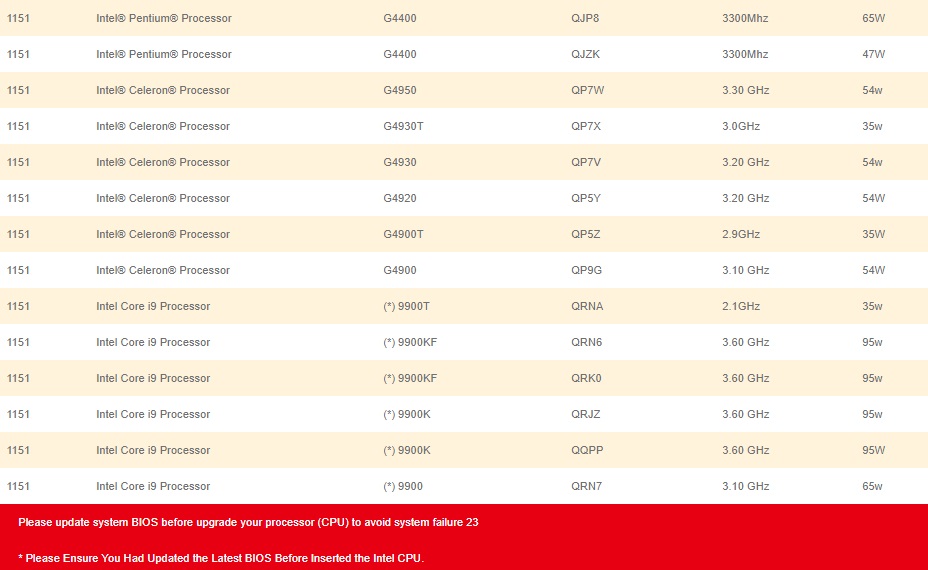Click the 35W power value in QP5Z row
This screenshot has width=928, height=570.
pyautogui.click(x=874, y=234)
